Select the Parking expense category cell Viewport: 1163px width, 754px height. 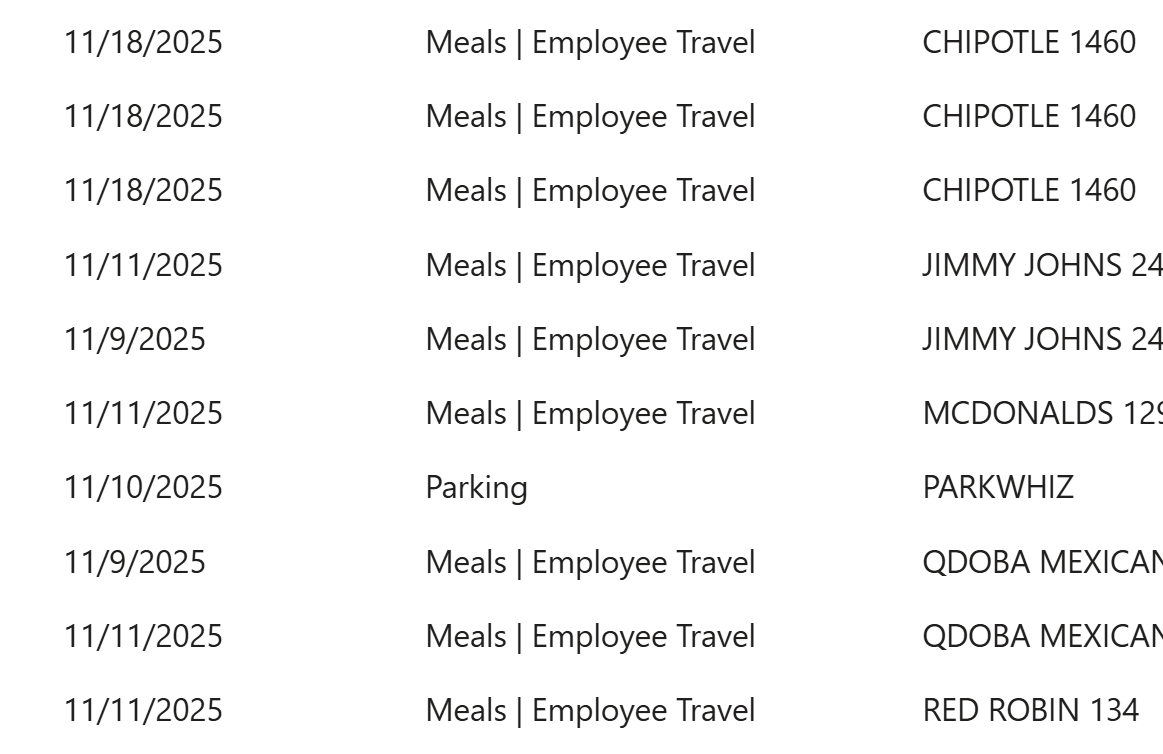pos(476,488)
